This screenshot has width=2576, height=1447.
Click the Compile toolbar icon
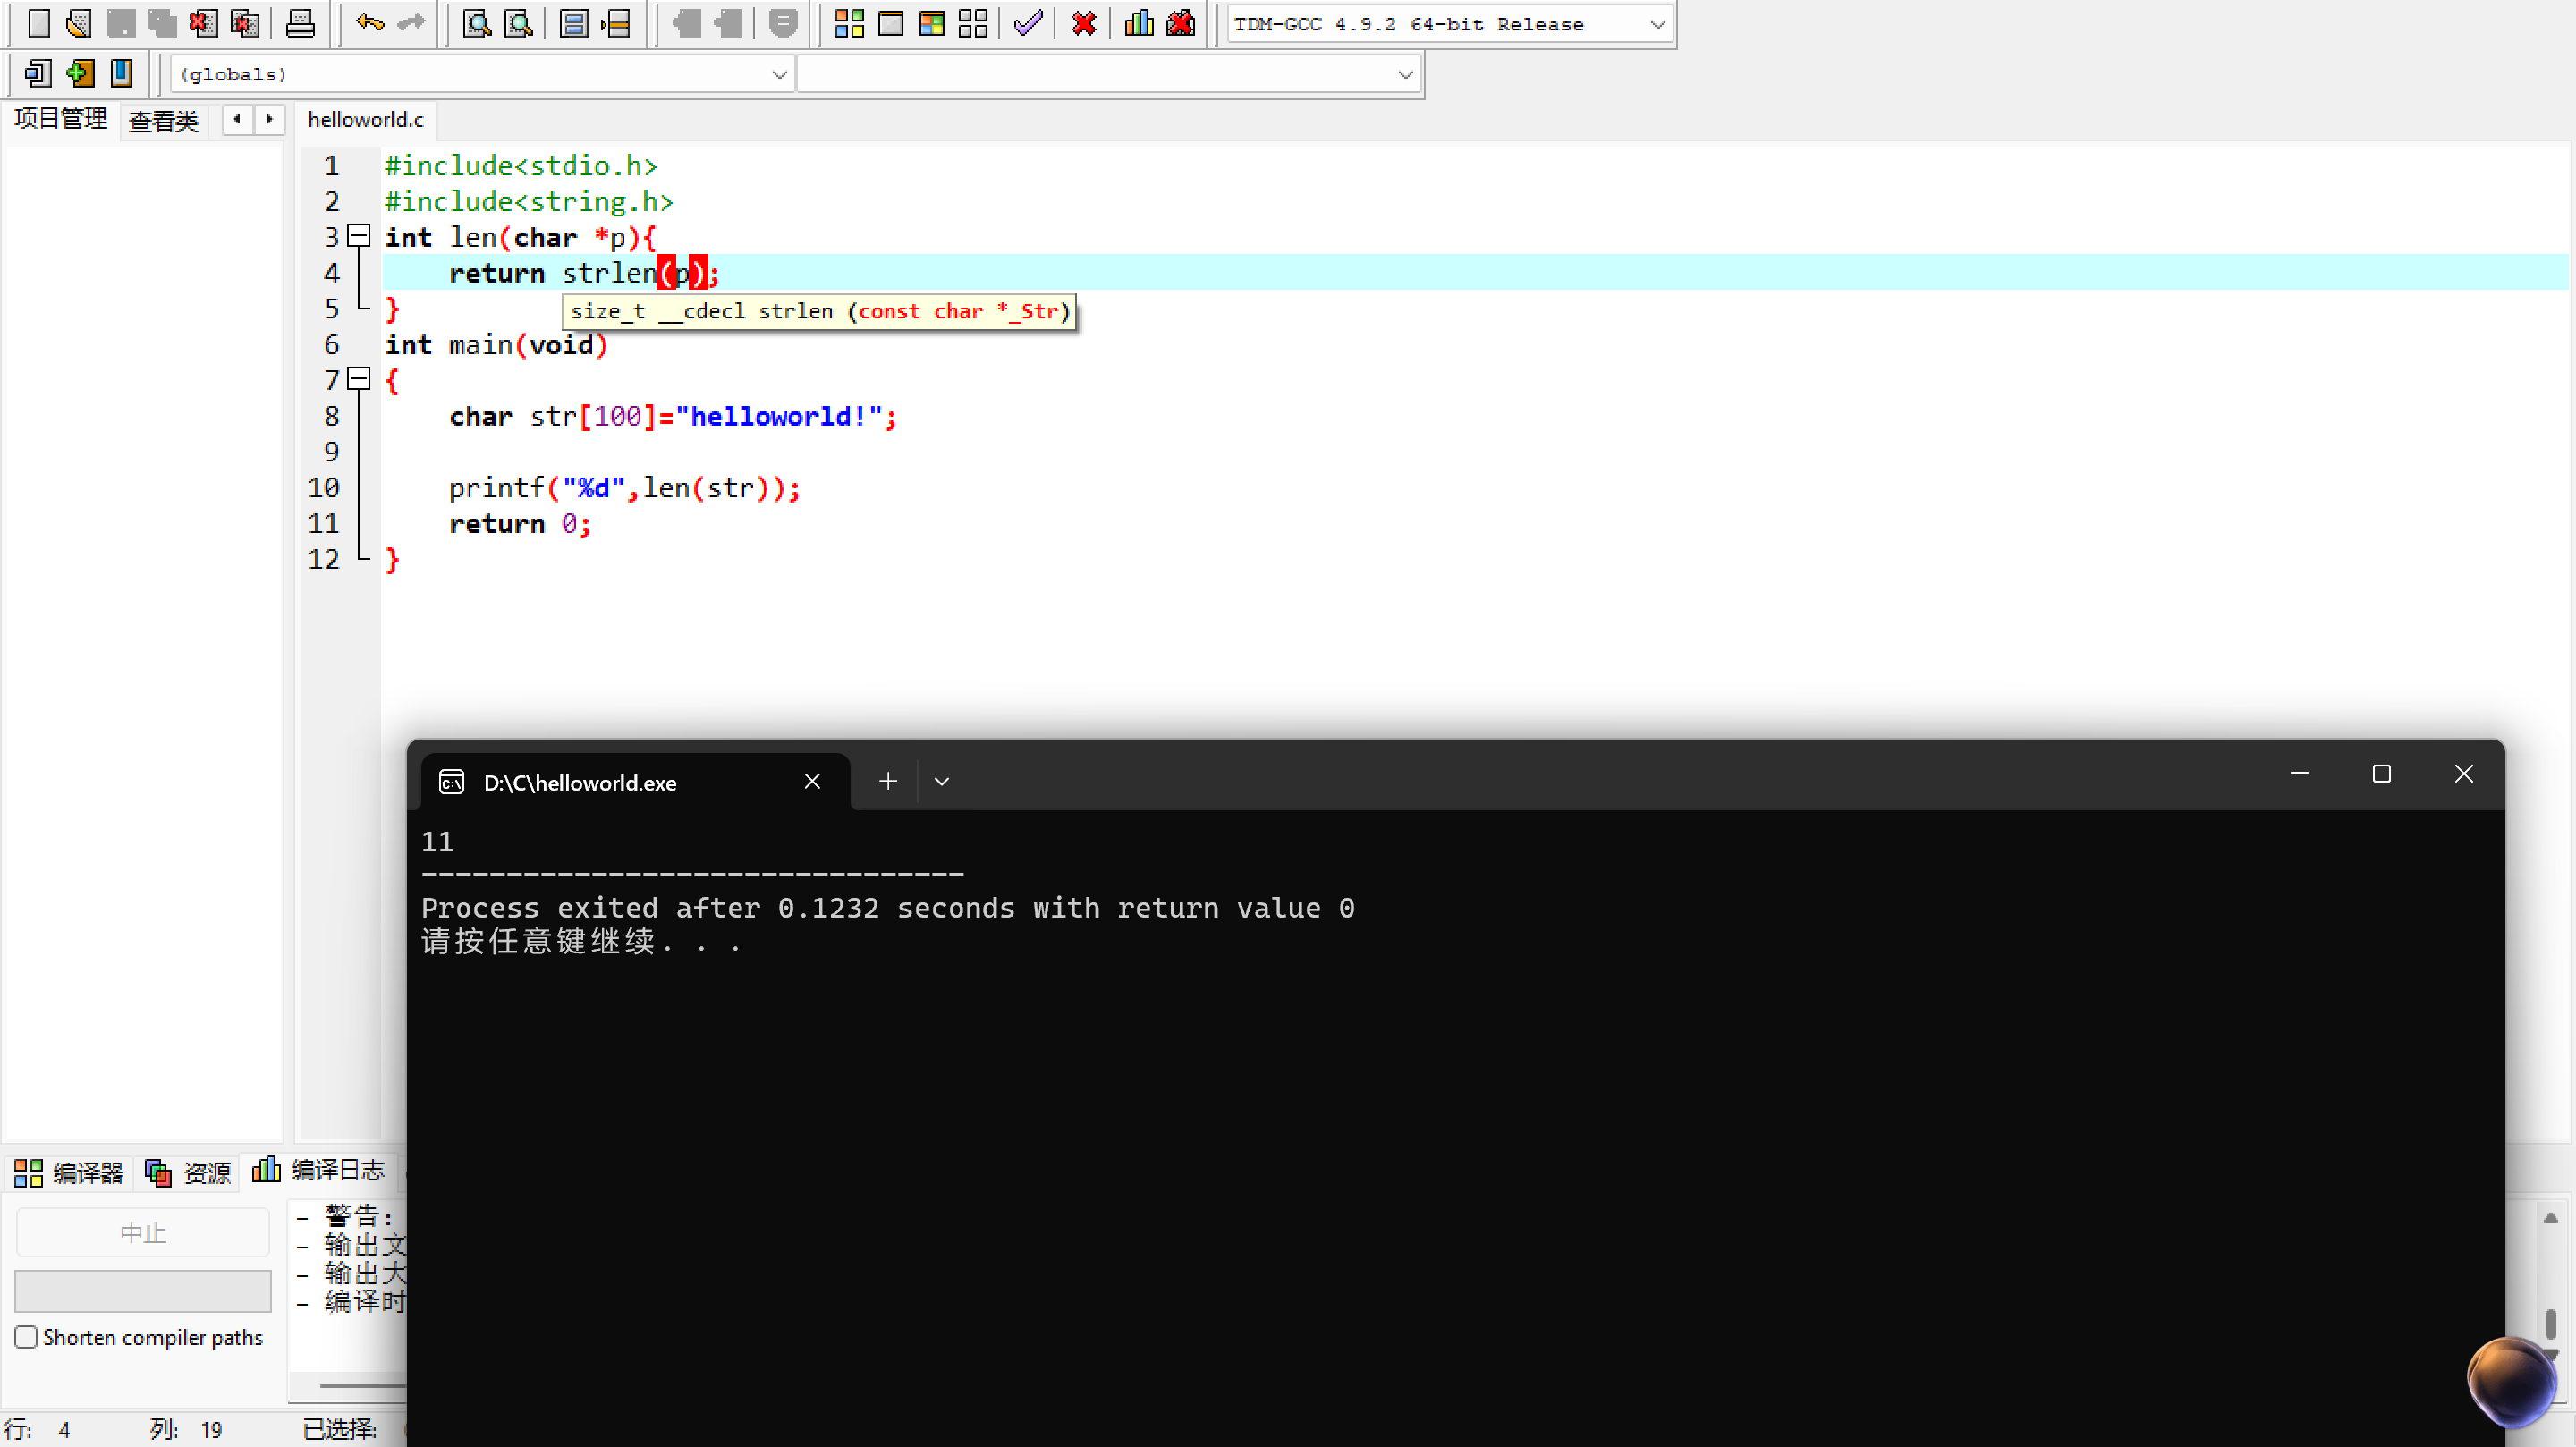coord(849,23)
